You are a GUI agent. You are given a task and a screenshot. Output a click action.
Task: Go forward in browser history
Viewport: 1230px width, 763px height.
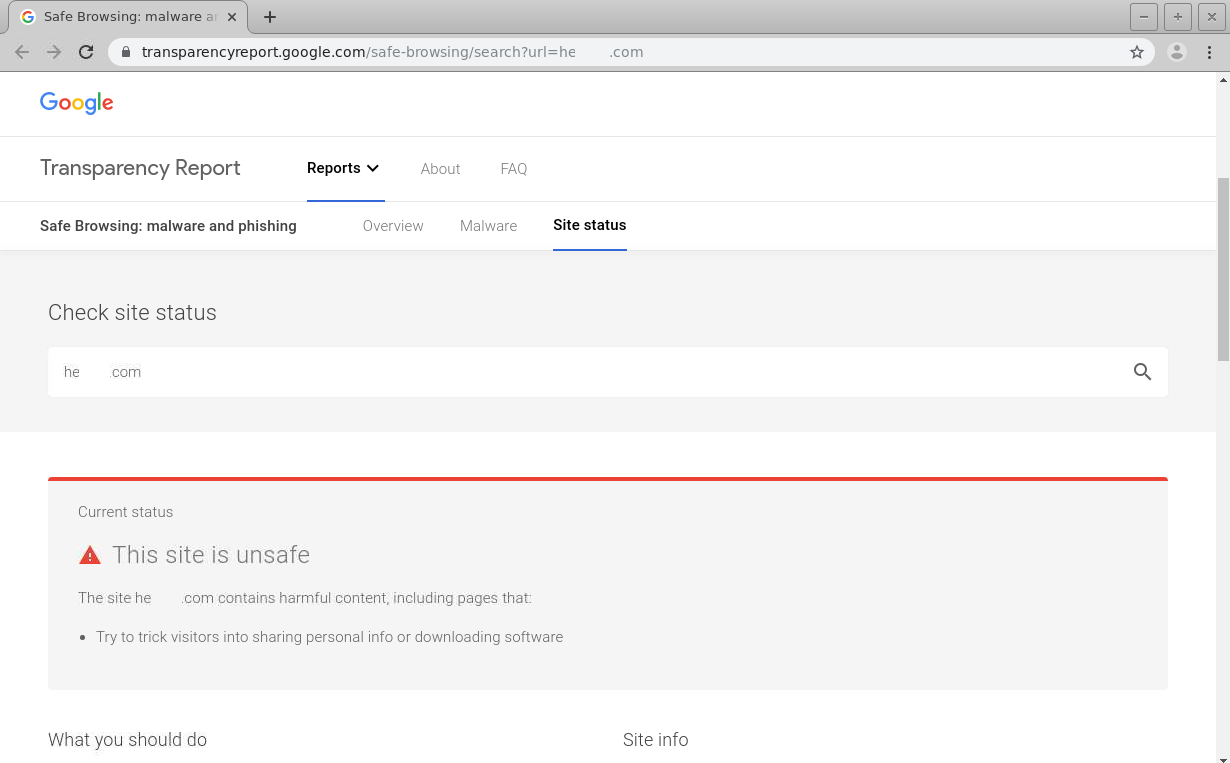tap(54, 52)
